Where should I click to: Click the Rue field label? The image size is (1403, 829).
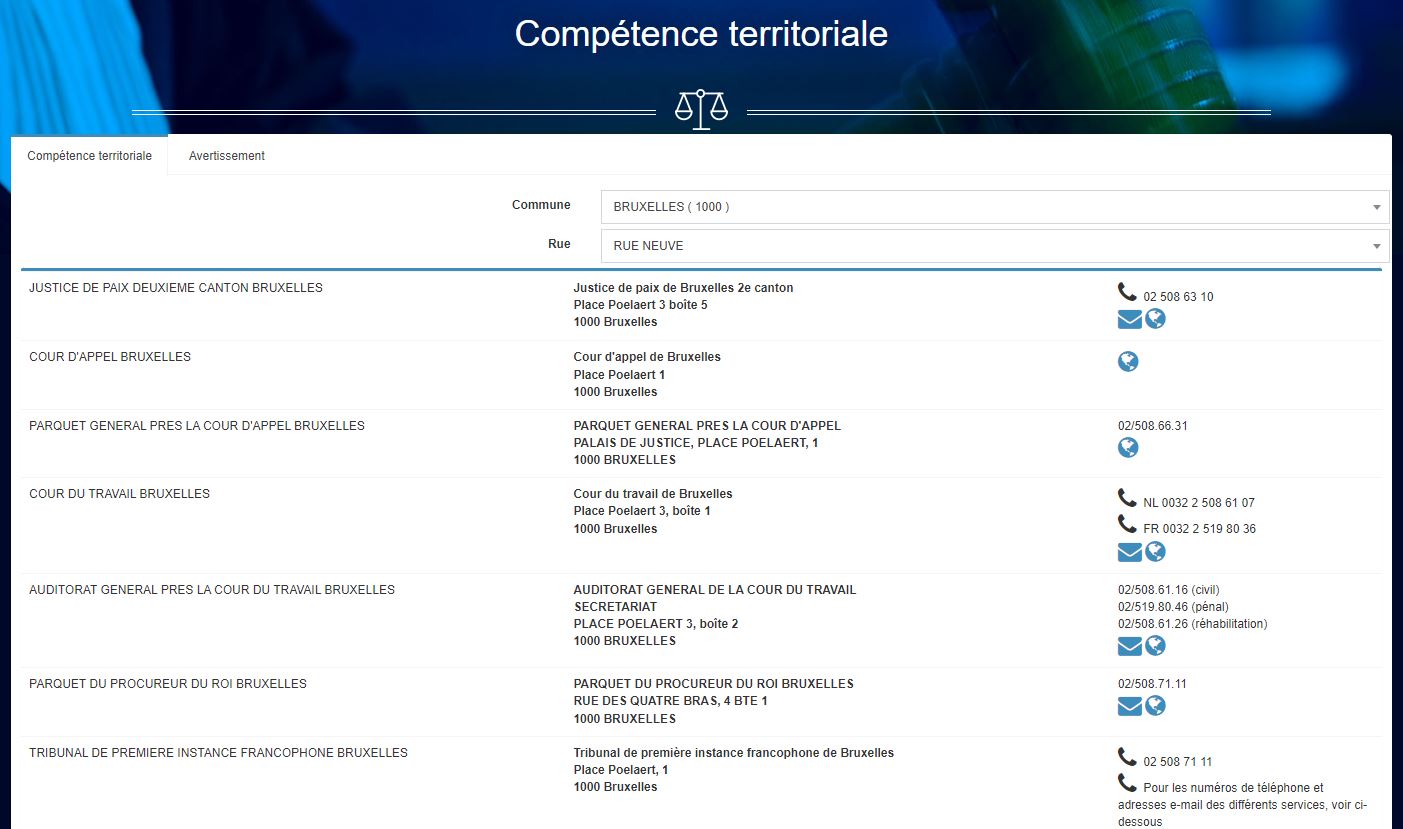(559, 244)
